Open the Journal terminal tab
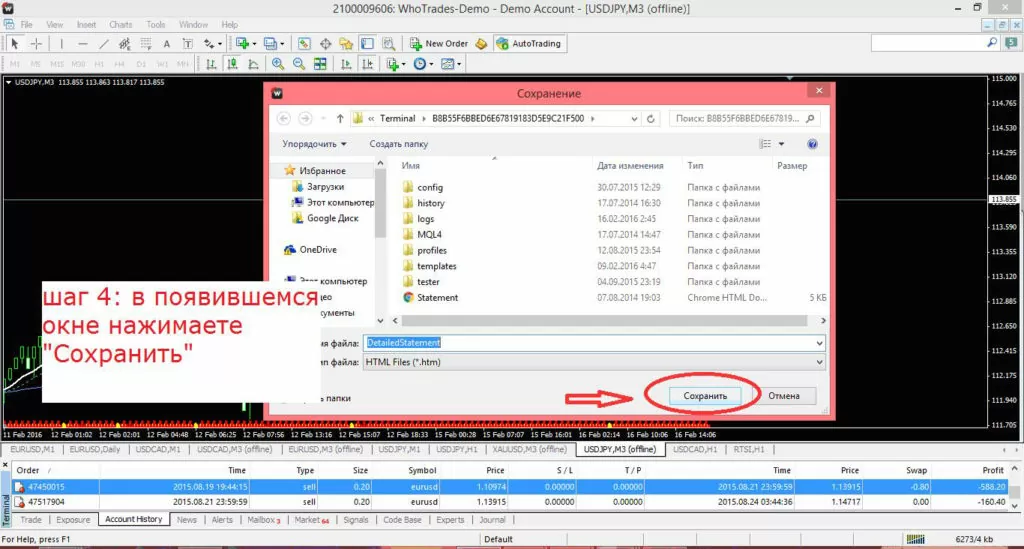The width and height of the screenshot is (1024, 549). click(492, 520)
